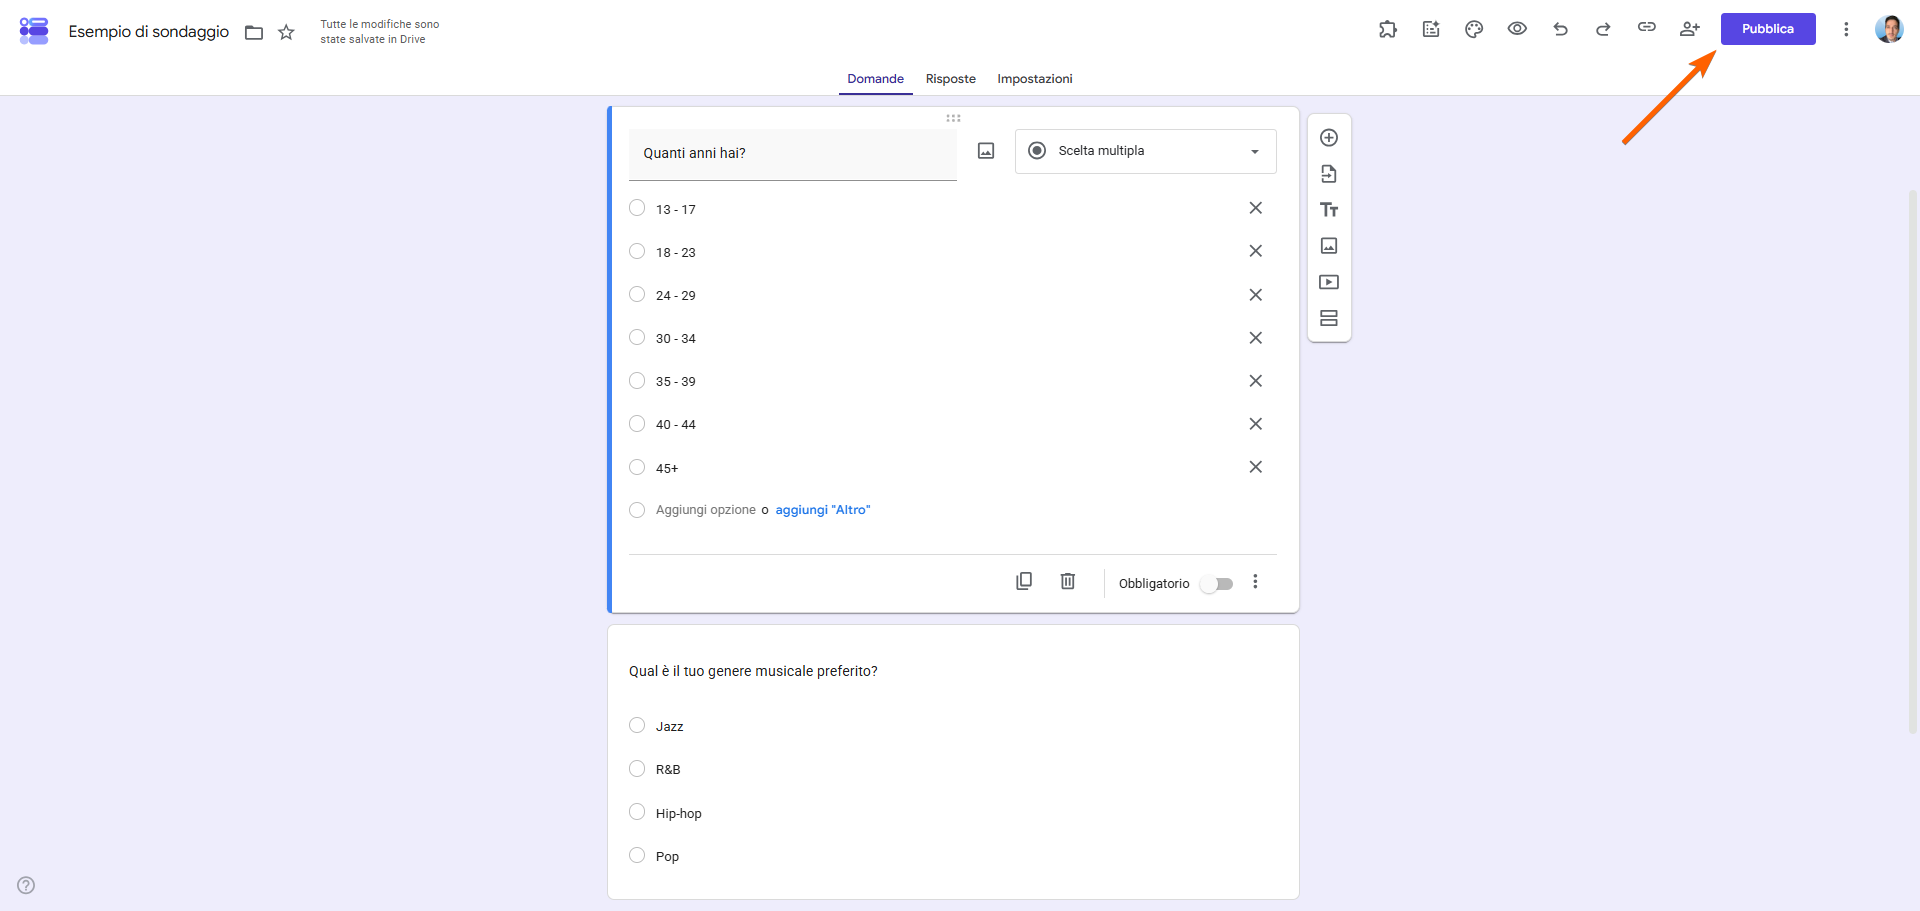
Task: Choose the Hip-hop radio option
Action: click(x=637, y=812)
